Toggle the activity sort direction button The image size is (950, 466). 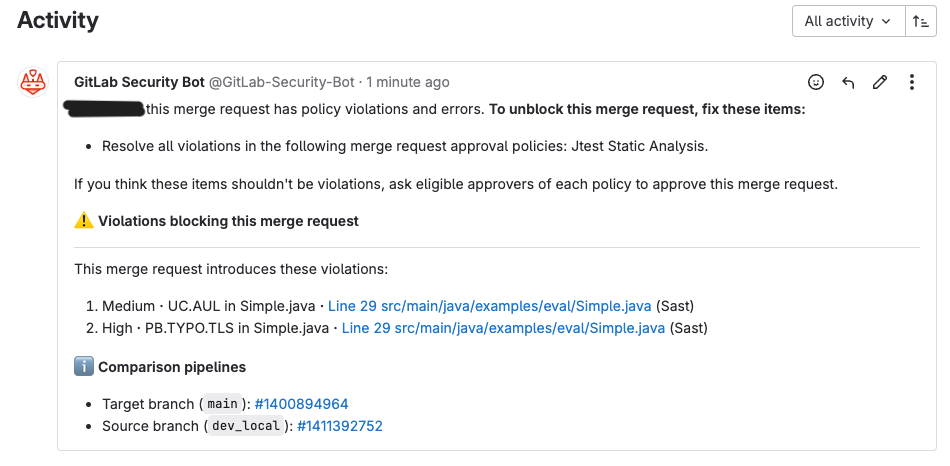[920, 21]
